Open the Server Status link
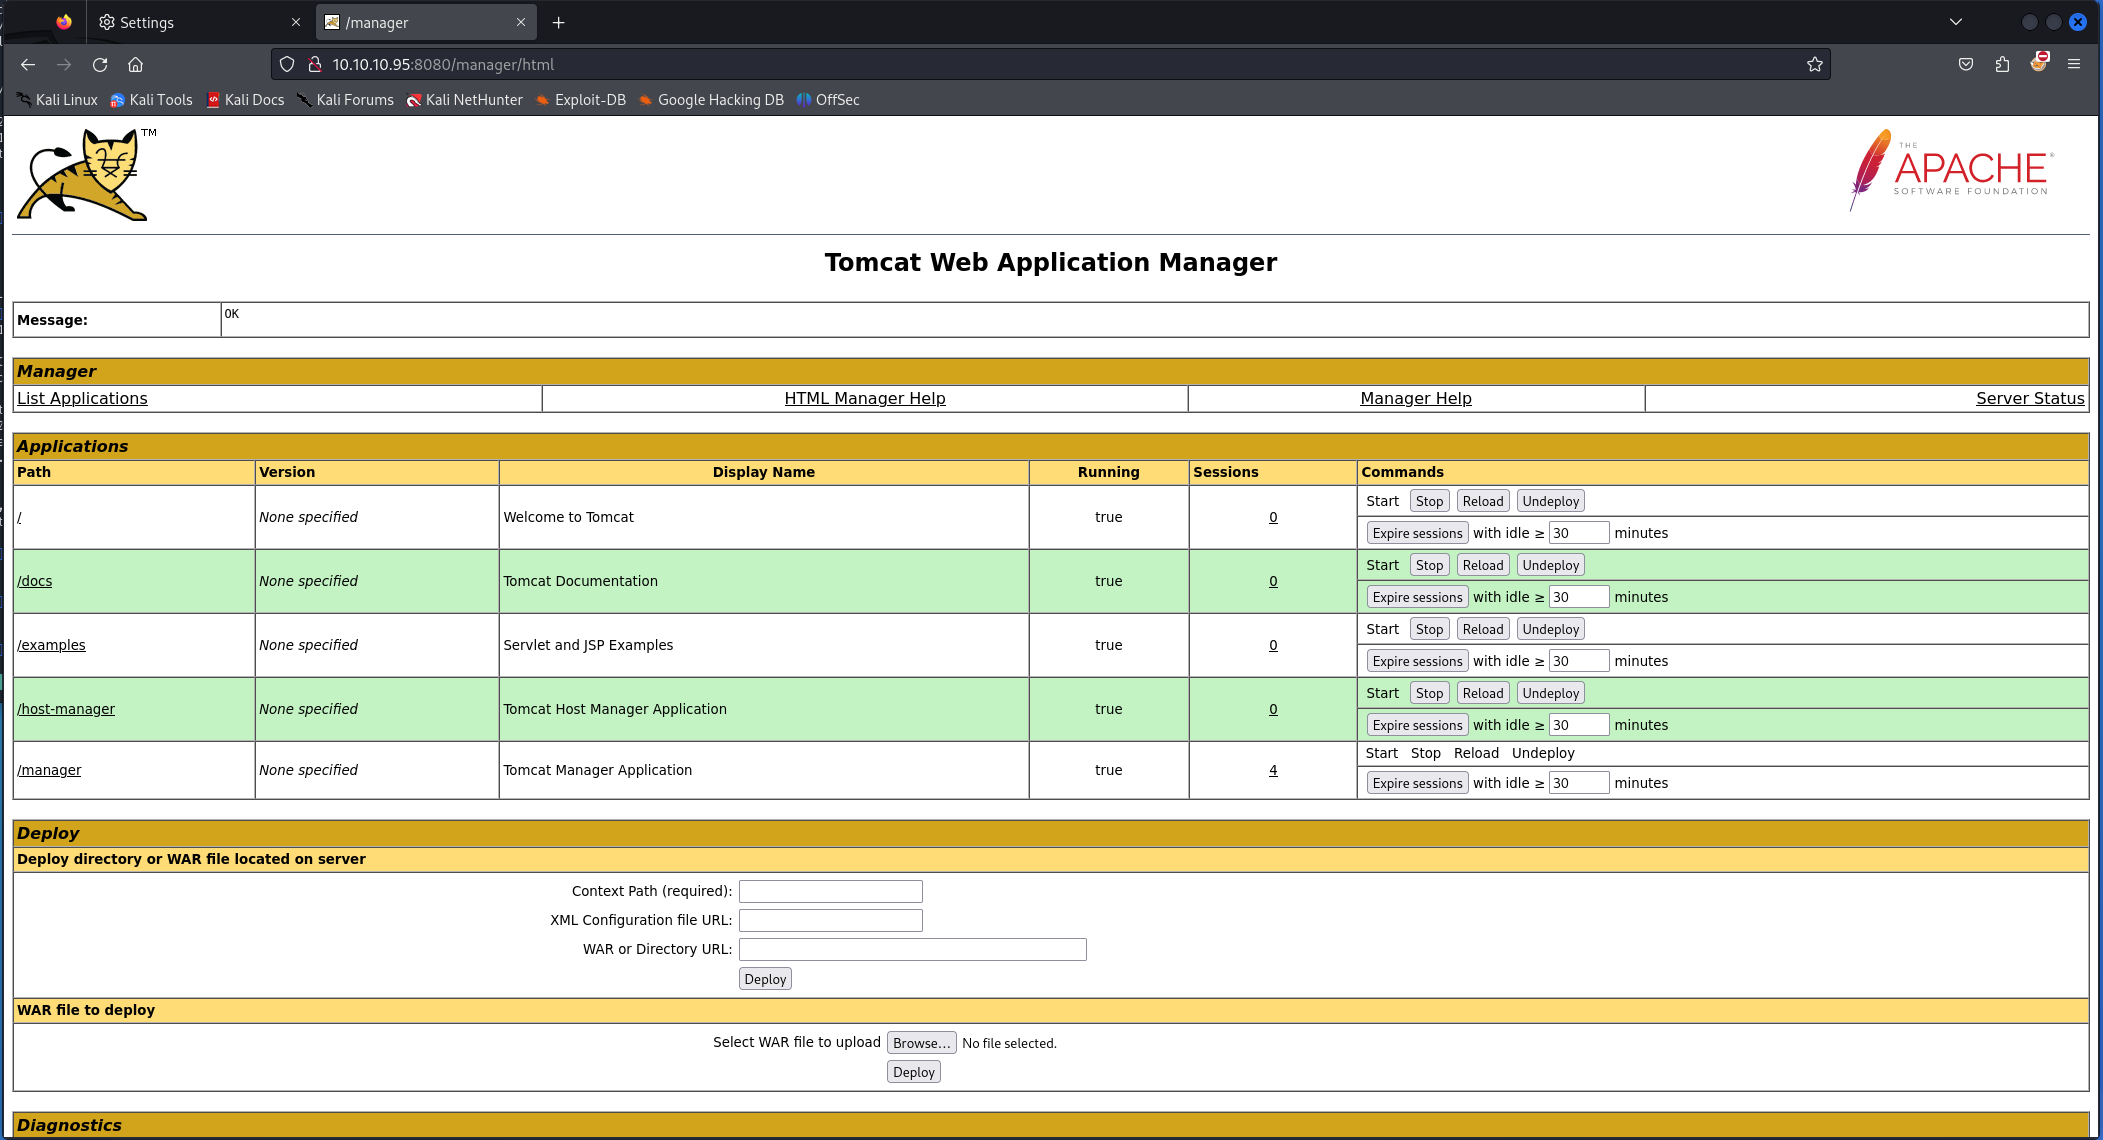 (x=2029, y=398)
